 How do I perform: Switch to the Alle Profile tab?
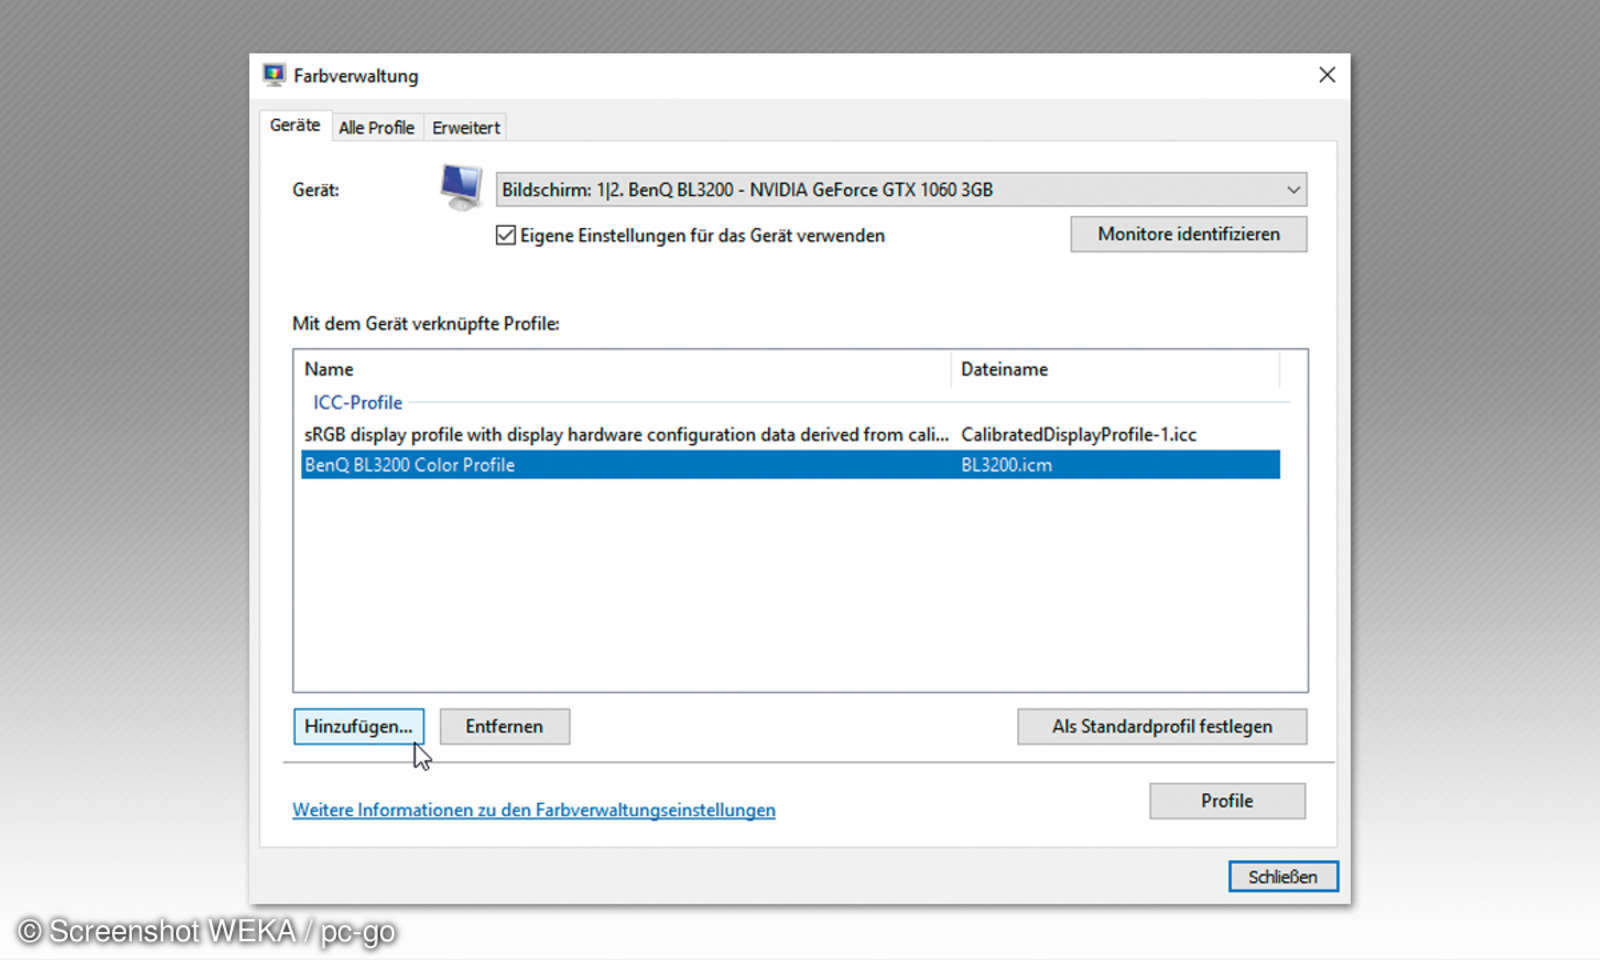[x=377, y=127]
